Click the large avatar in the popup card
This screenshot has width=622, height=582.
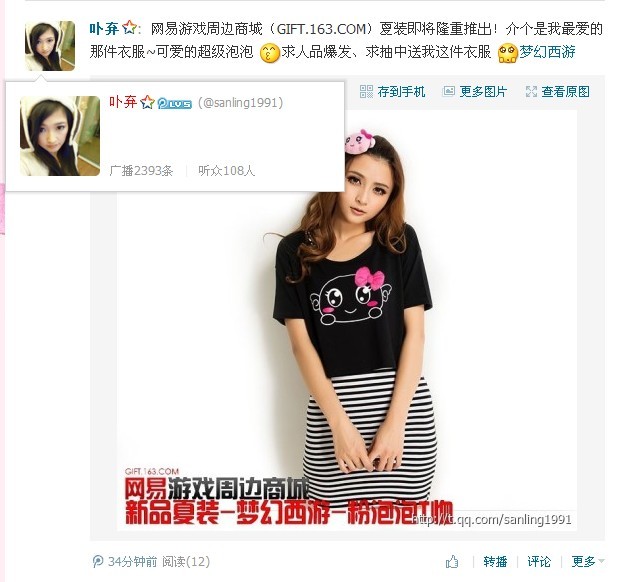60,136
